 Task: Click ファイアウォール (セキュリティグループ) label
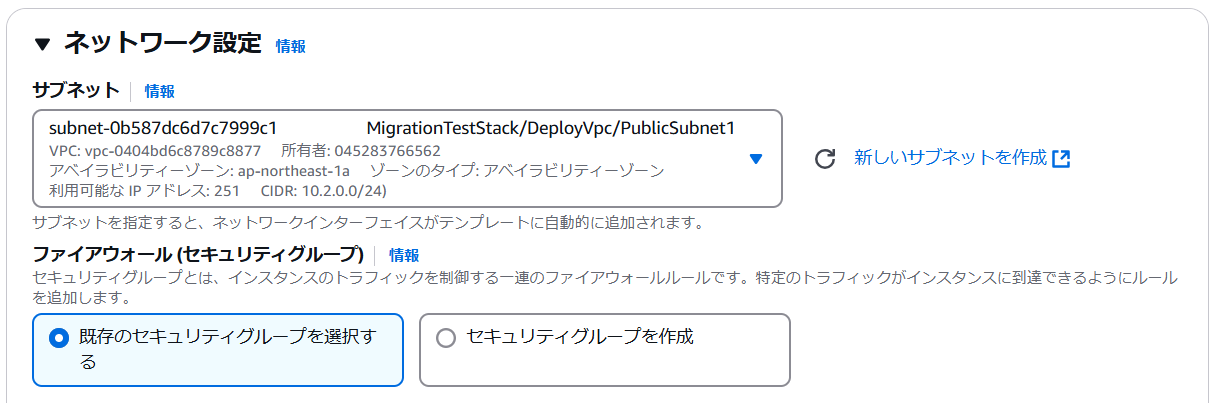point(198,254)
